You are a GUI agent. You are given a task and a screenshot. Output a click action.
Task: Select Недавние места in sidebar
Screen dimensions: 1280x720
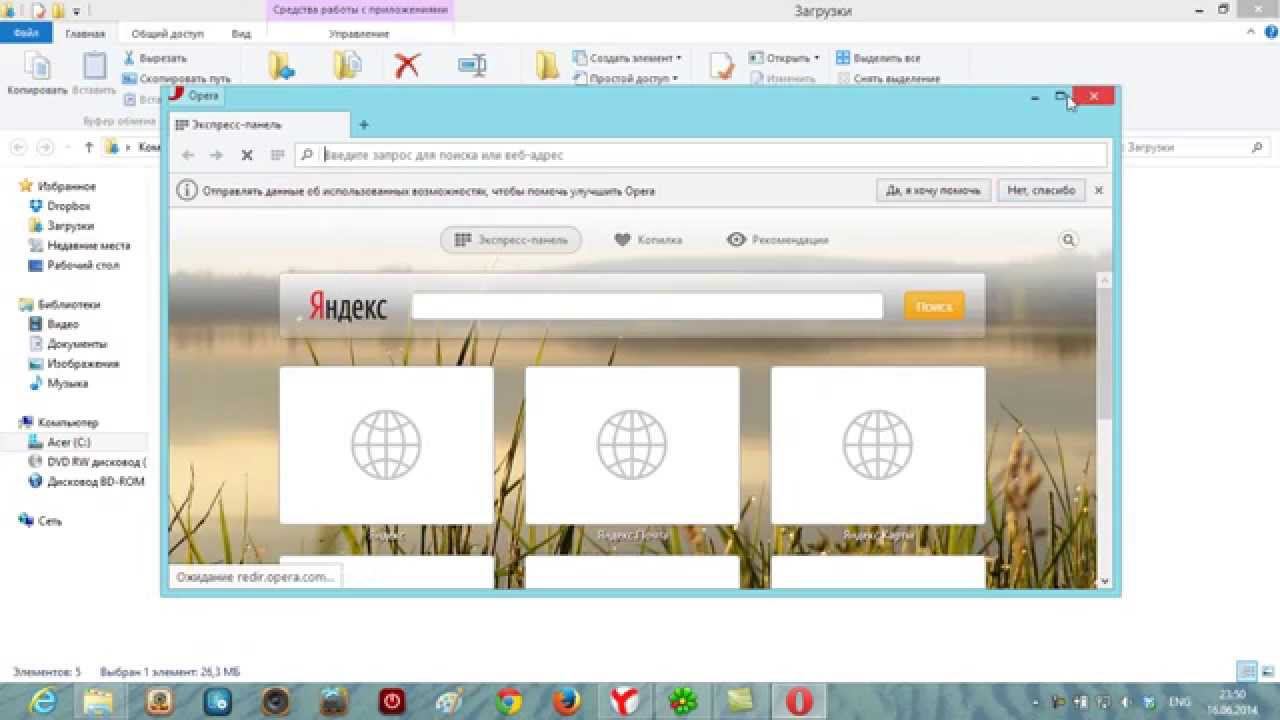pos(79,245)
